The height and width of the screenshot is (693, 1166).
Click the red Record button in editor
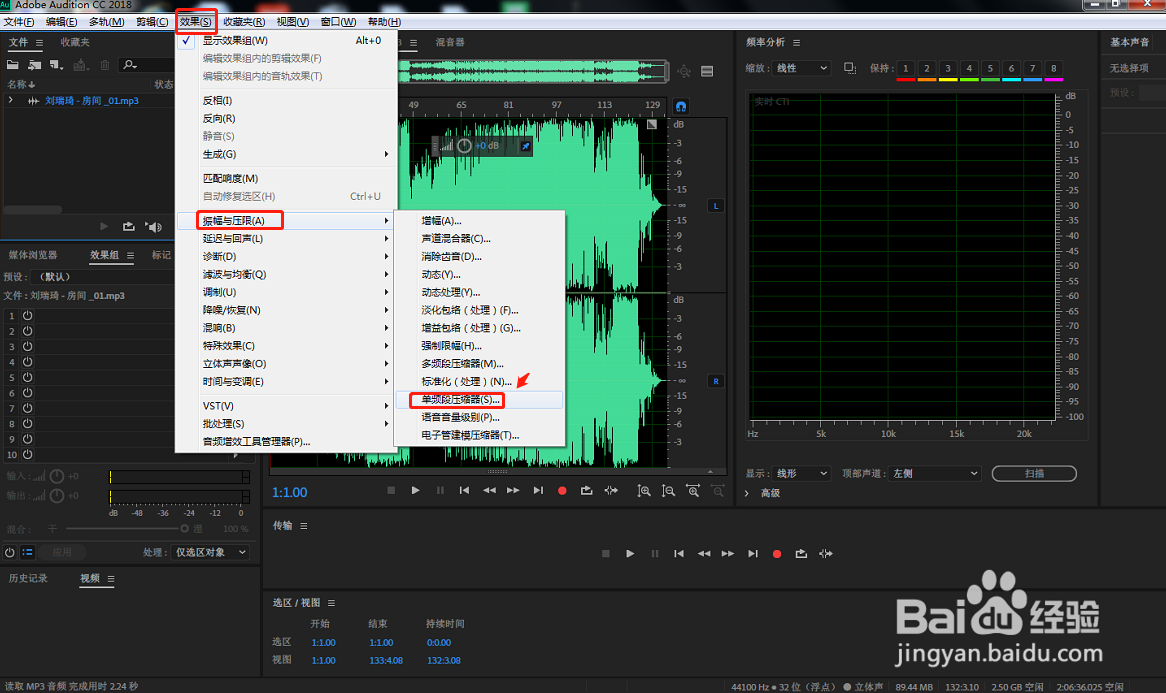point(562,491)
